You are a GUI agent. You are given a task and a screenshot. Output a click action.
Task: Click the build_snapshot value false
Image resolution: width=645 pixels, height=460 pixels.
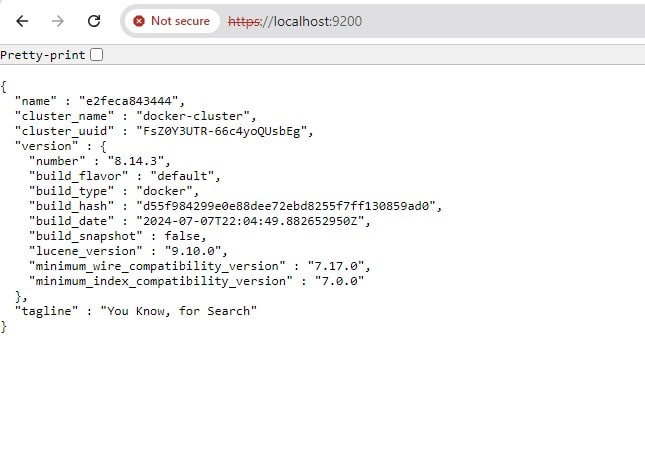(182, 236)
